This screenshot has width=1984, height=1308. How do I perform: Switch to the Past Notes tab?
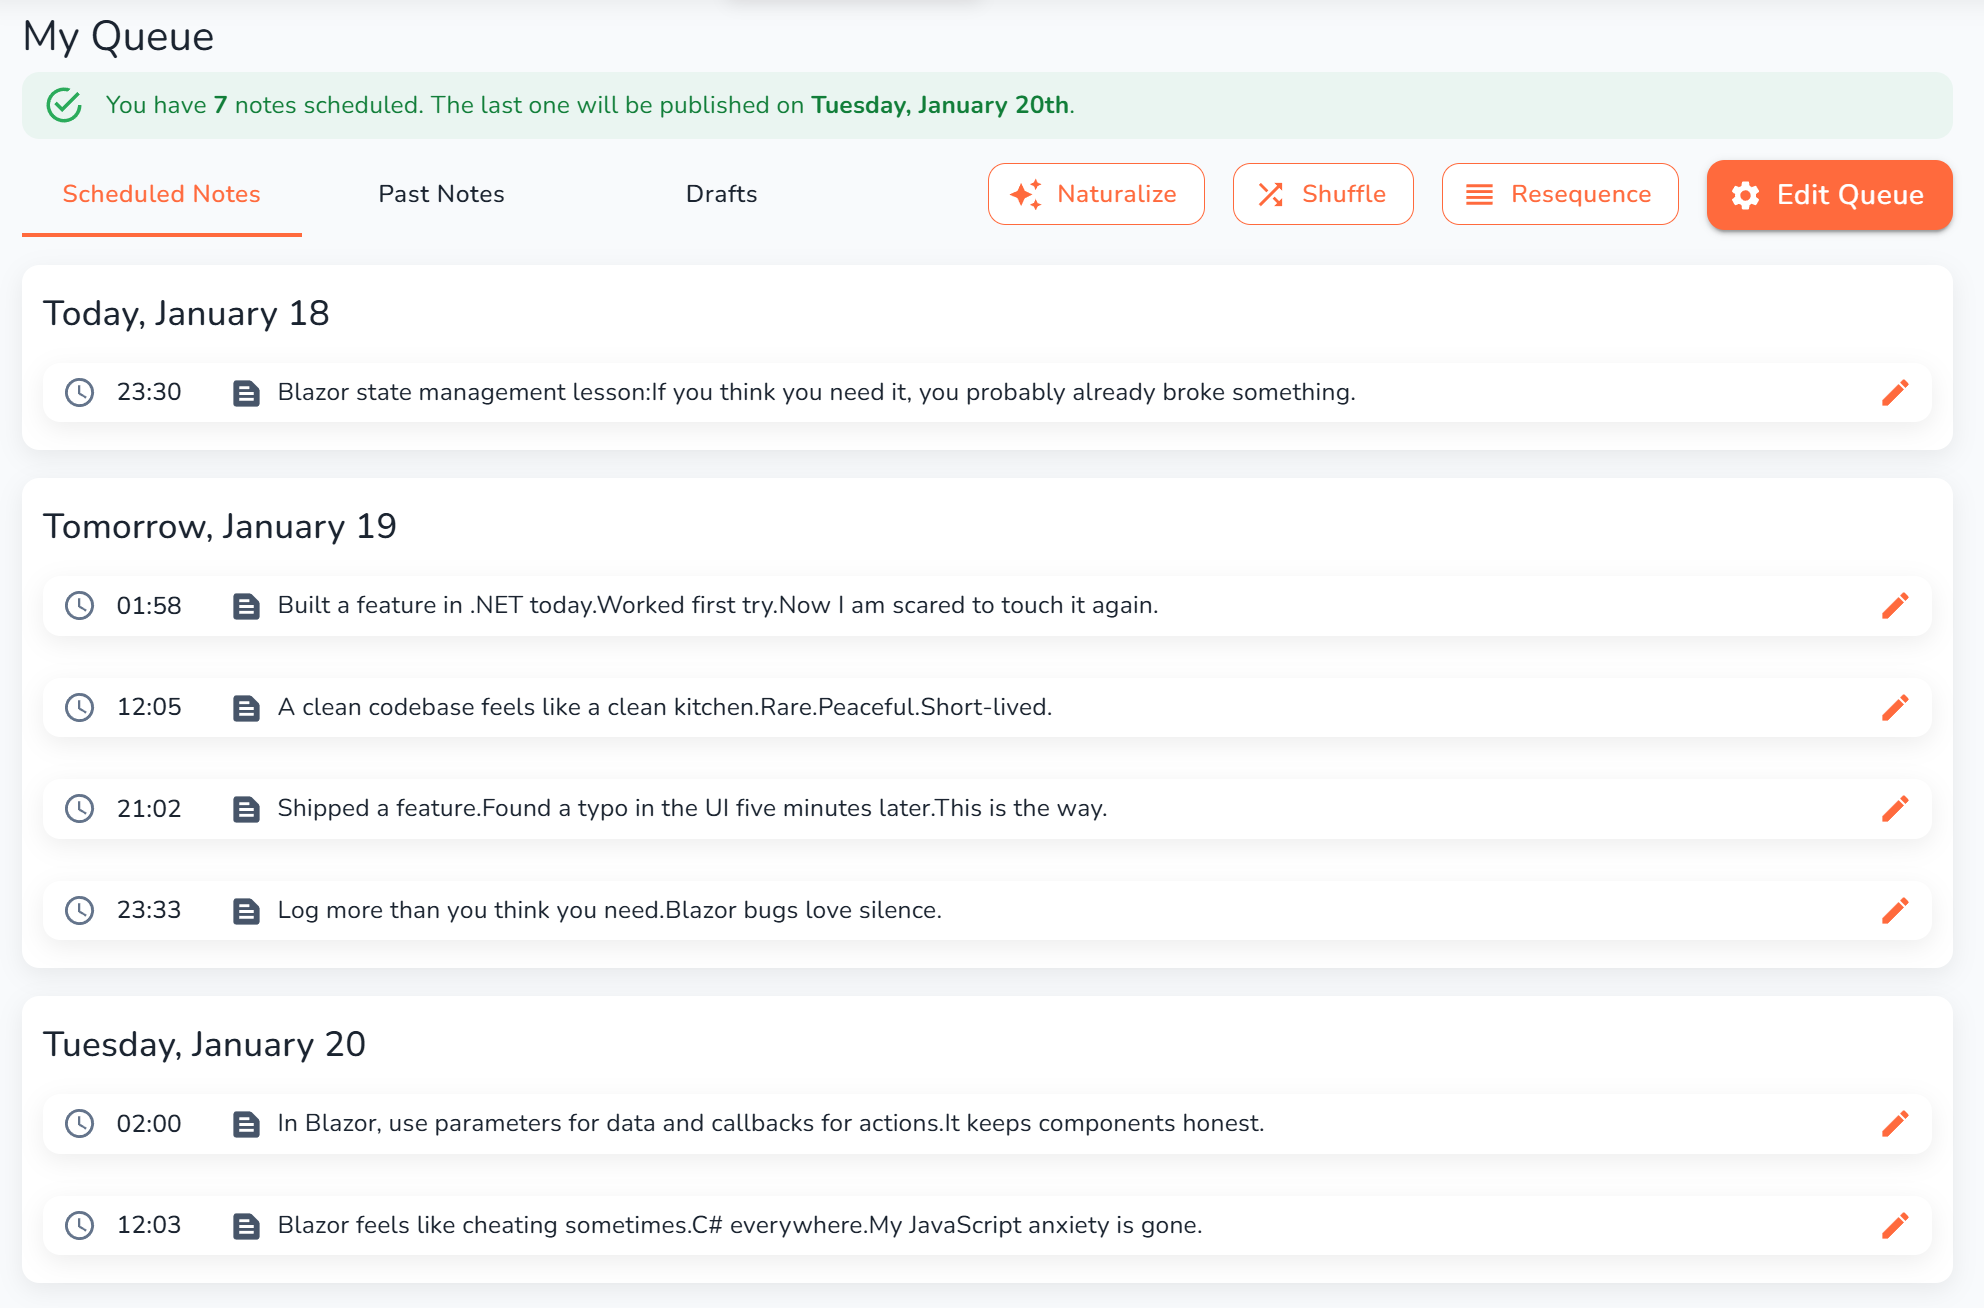[x=441, y=194]
